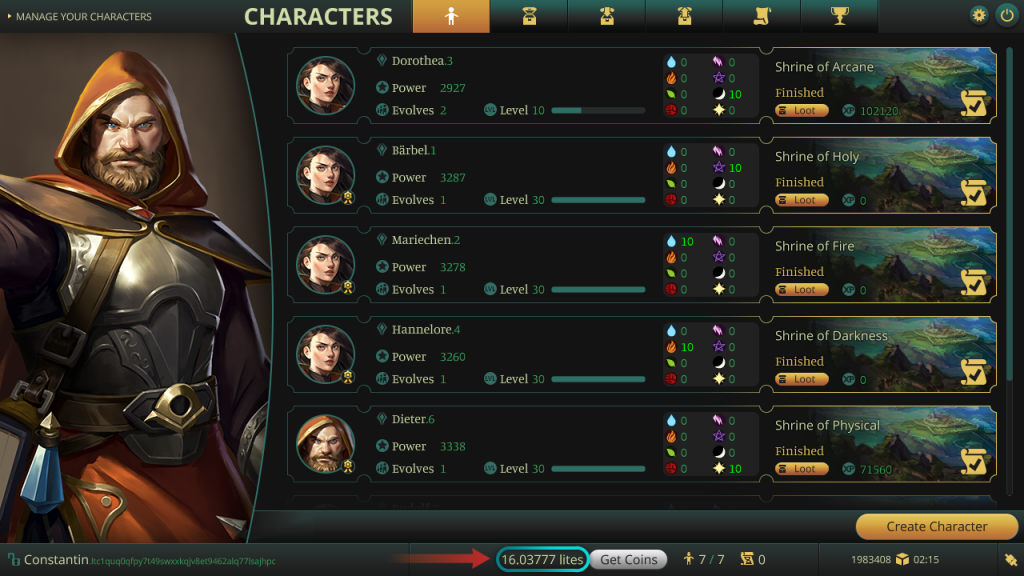Click Loot button for Shrine of Holy
The image size is (1024, 576).
801,200
